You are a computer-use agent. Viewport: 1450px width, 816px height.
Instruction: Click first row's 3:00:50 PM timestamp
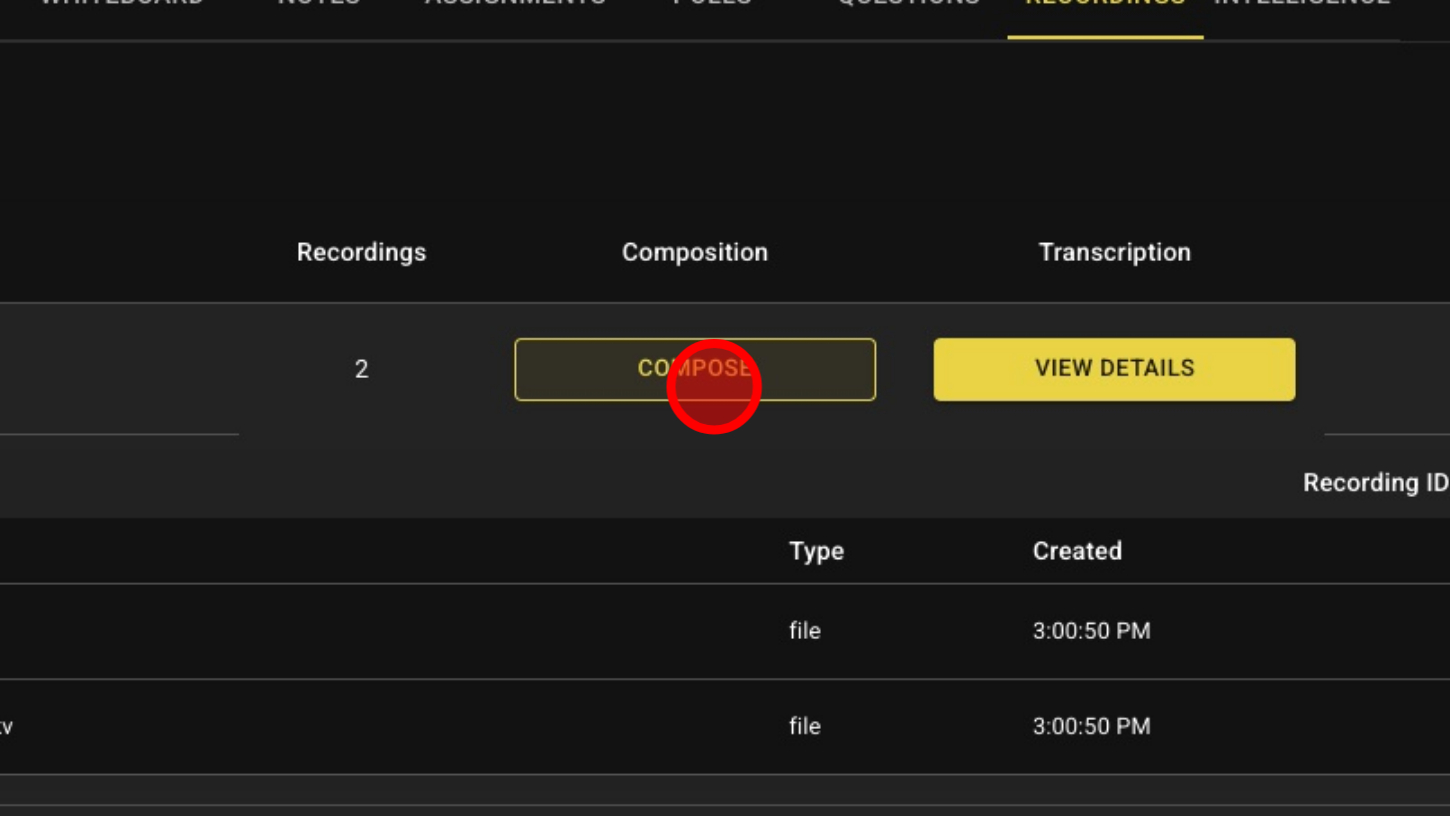coord(1091,631)
